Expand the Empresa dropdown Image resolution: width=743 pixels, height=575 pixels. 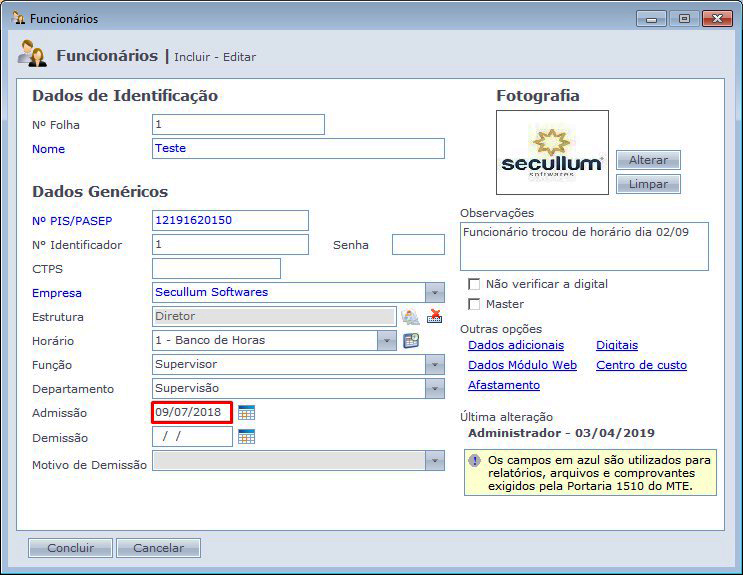click(x=434, y=293)
